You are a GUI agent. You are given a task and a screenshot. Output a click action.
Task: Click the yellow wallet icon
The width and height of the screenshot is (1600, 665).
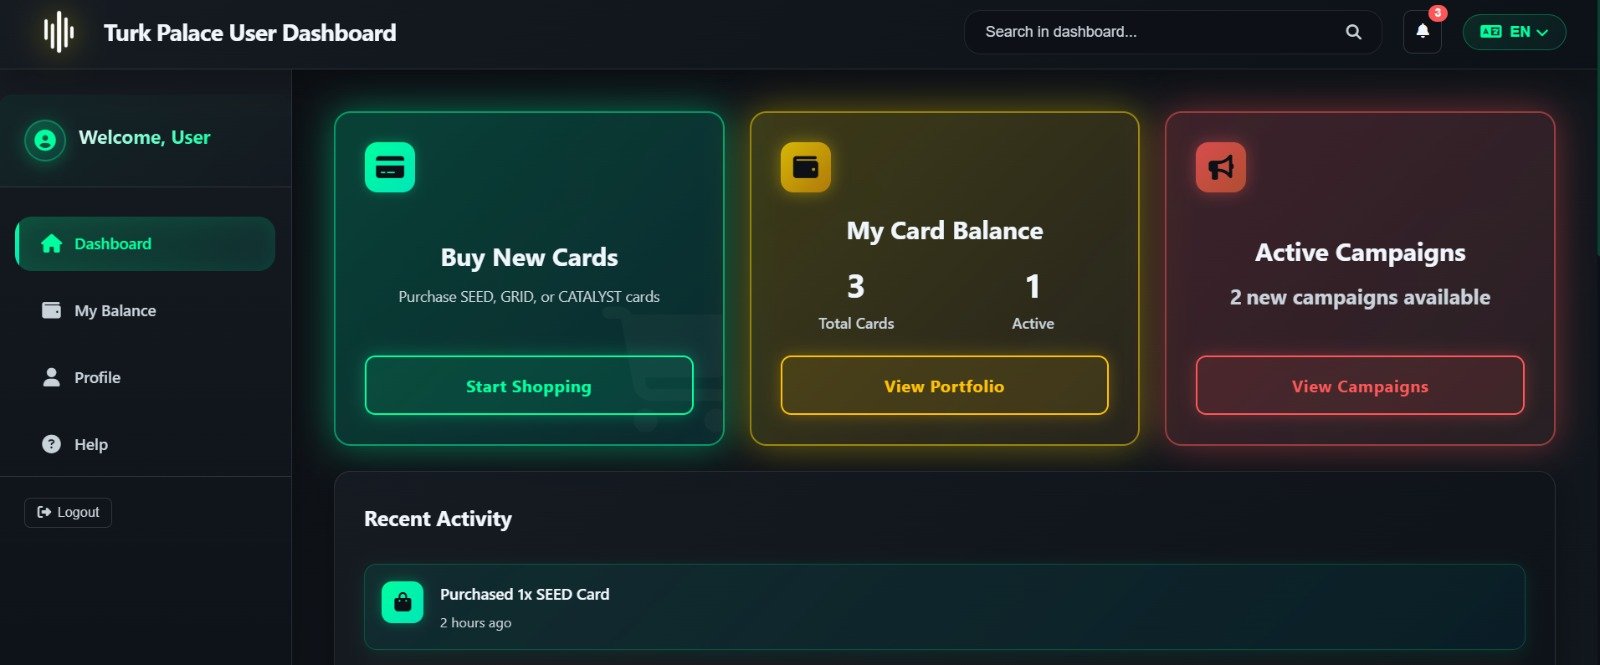805,167
